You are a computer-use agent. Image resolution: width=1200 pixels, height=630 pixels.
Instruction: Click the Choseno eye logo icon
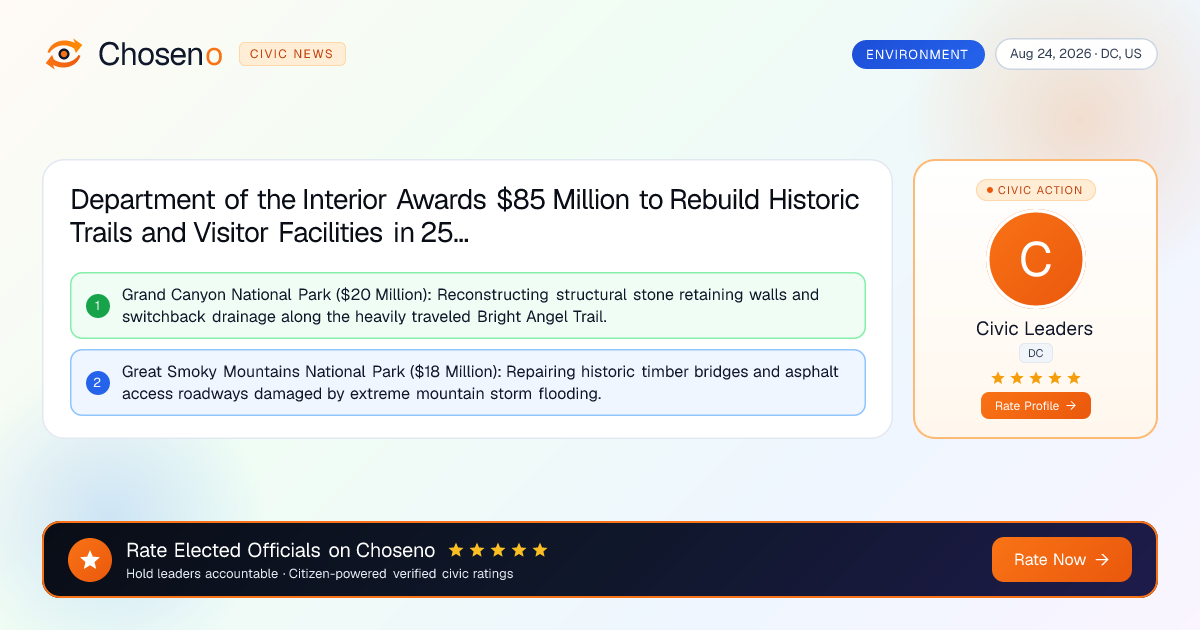(x=64, y=54)
